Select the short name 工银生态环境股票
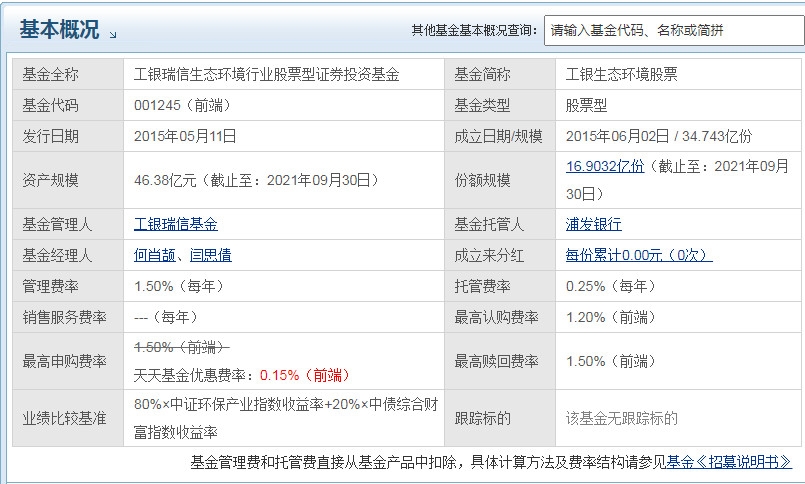This screenshot has width=805, height=484. [x=621, y=74]
